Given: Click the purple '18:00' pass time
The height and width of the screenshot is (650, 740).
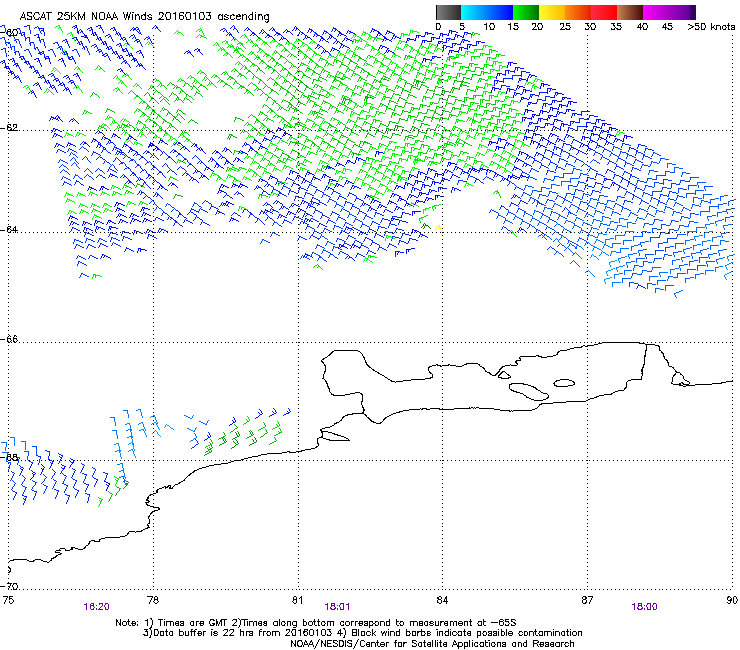Looking at the screenshot, I should [644, 607].
